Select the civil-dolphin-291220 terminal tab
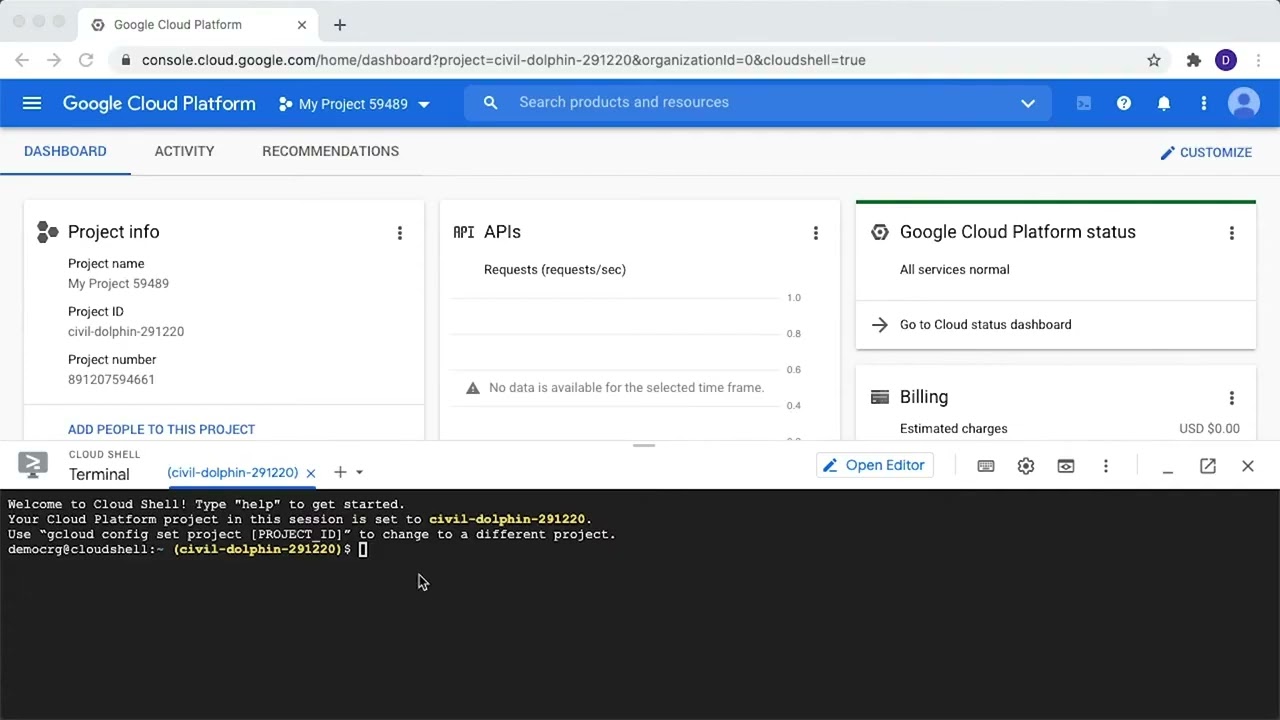 click(233, 472)
